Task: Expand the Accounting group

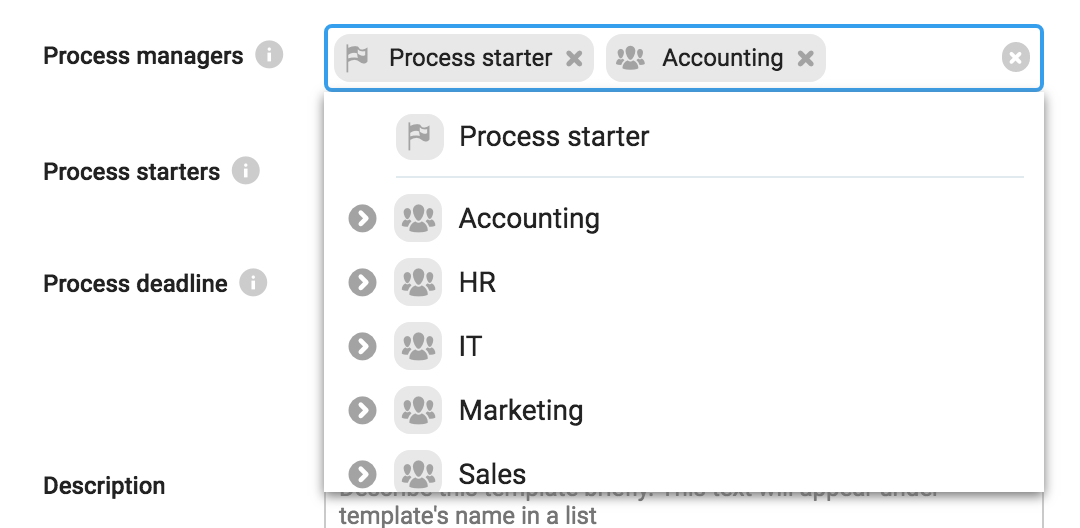Action: pos(362,219)
